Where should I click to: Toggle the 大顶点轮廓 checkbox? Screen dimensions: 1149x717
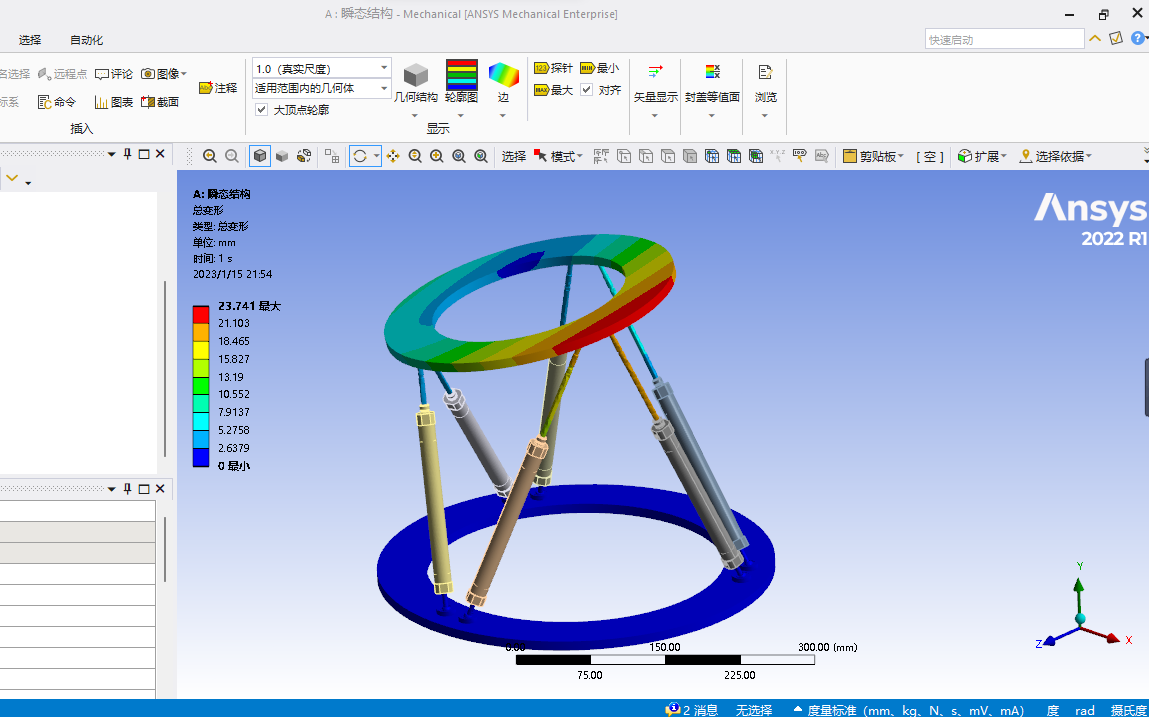pos(262,110)
